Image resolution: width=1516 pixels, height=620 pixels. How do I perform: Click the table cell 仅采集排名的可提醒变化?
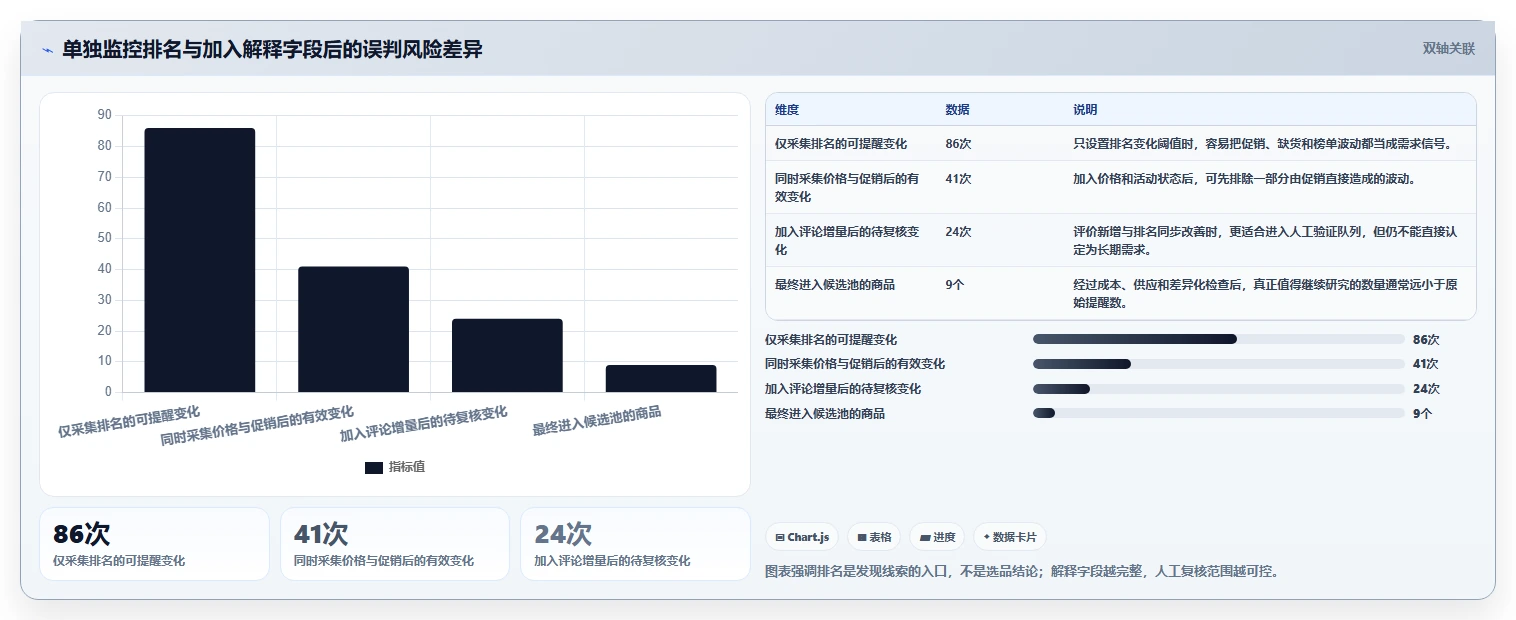(841, 144)
